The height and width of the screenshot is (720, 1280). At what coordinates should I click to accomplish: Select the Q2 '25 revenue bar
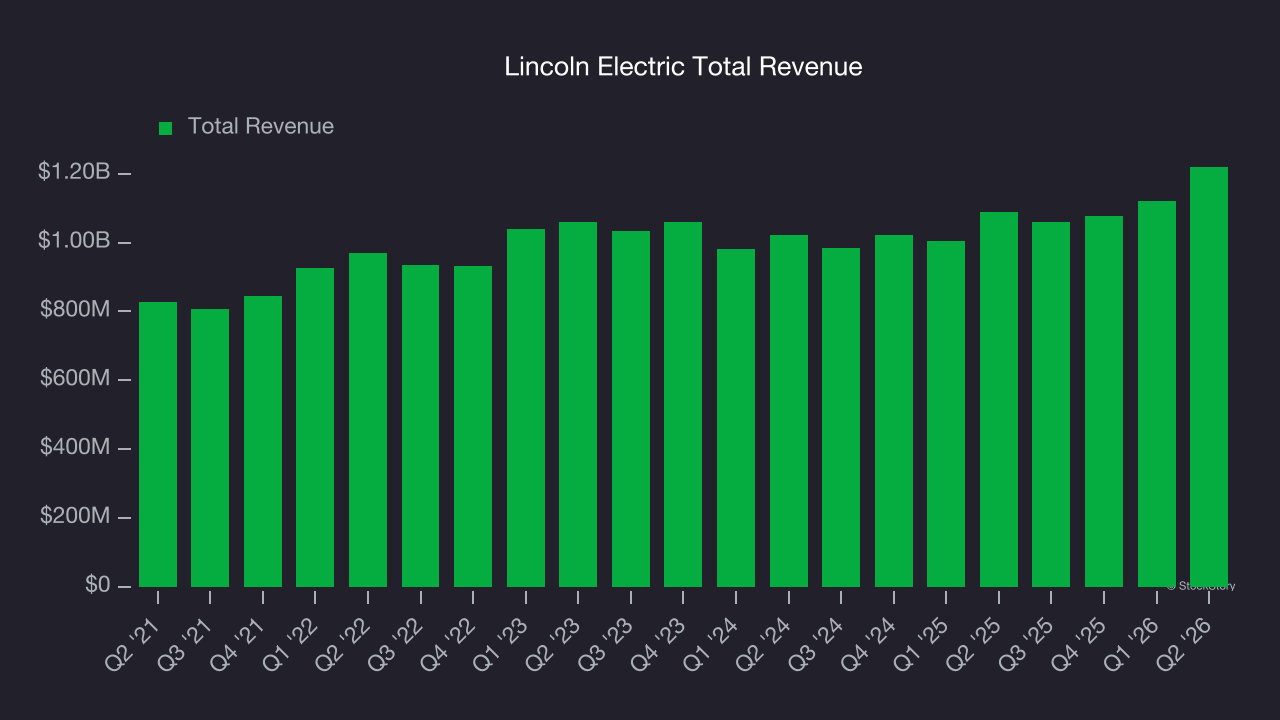pyautogui.click(x=999, y=399)
